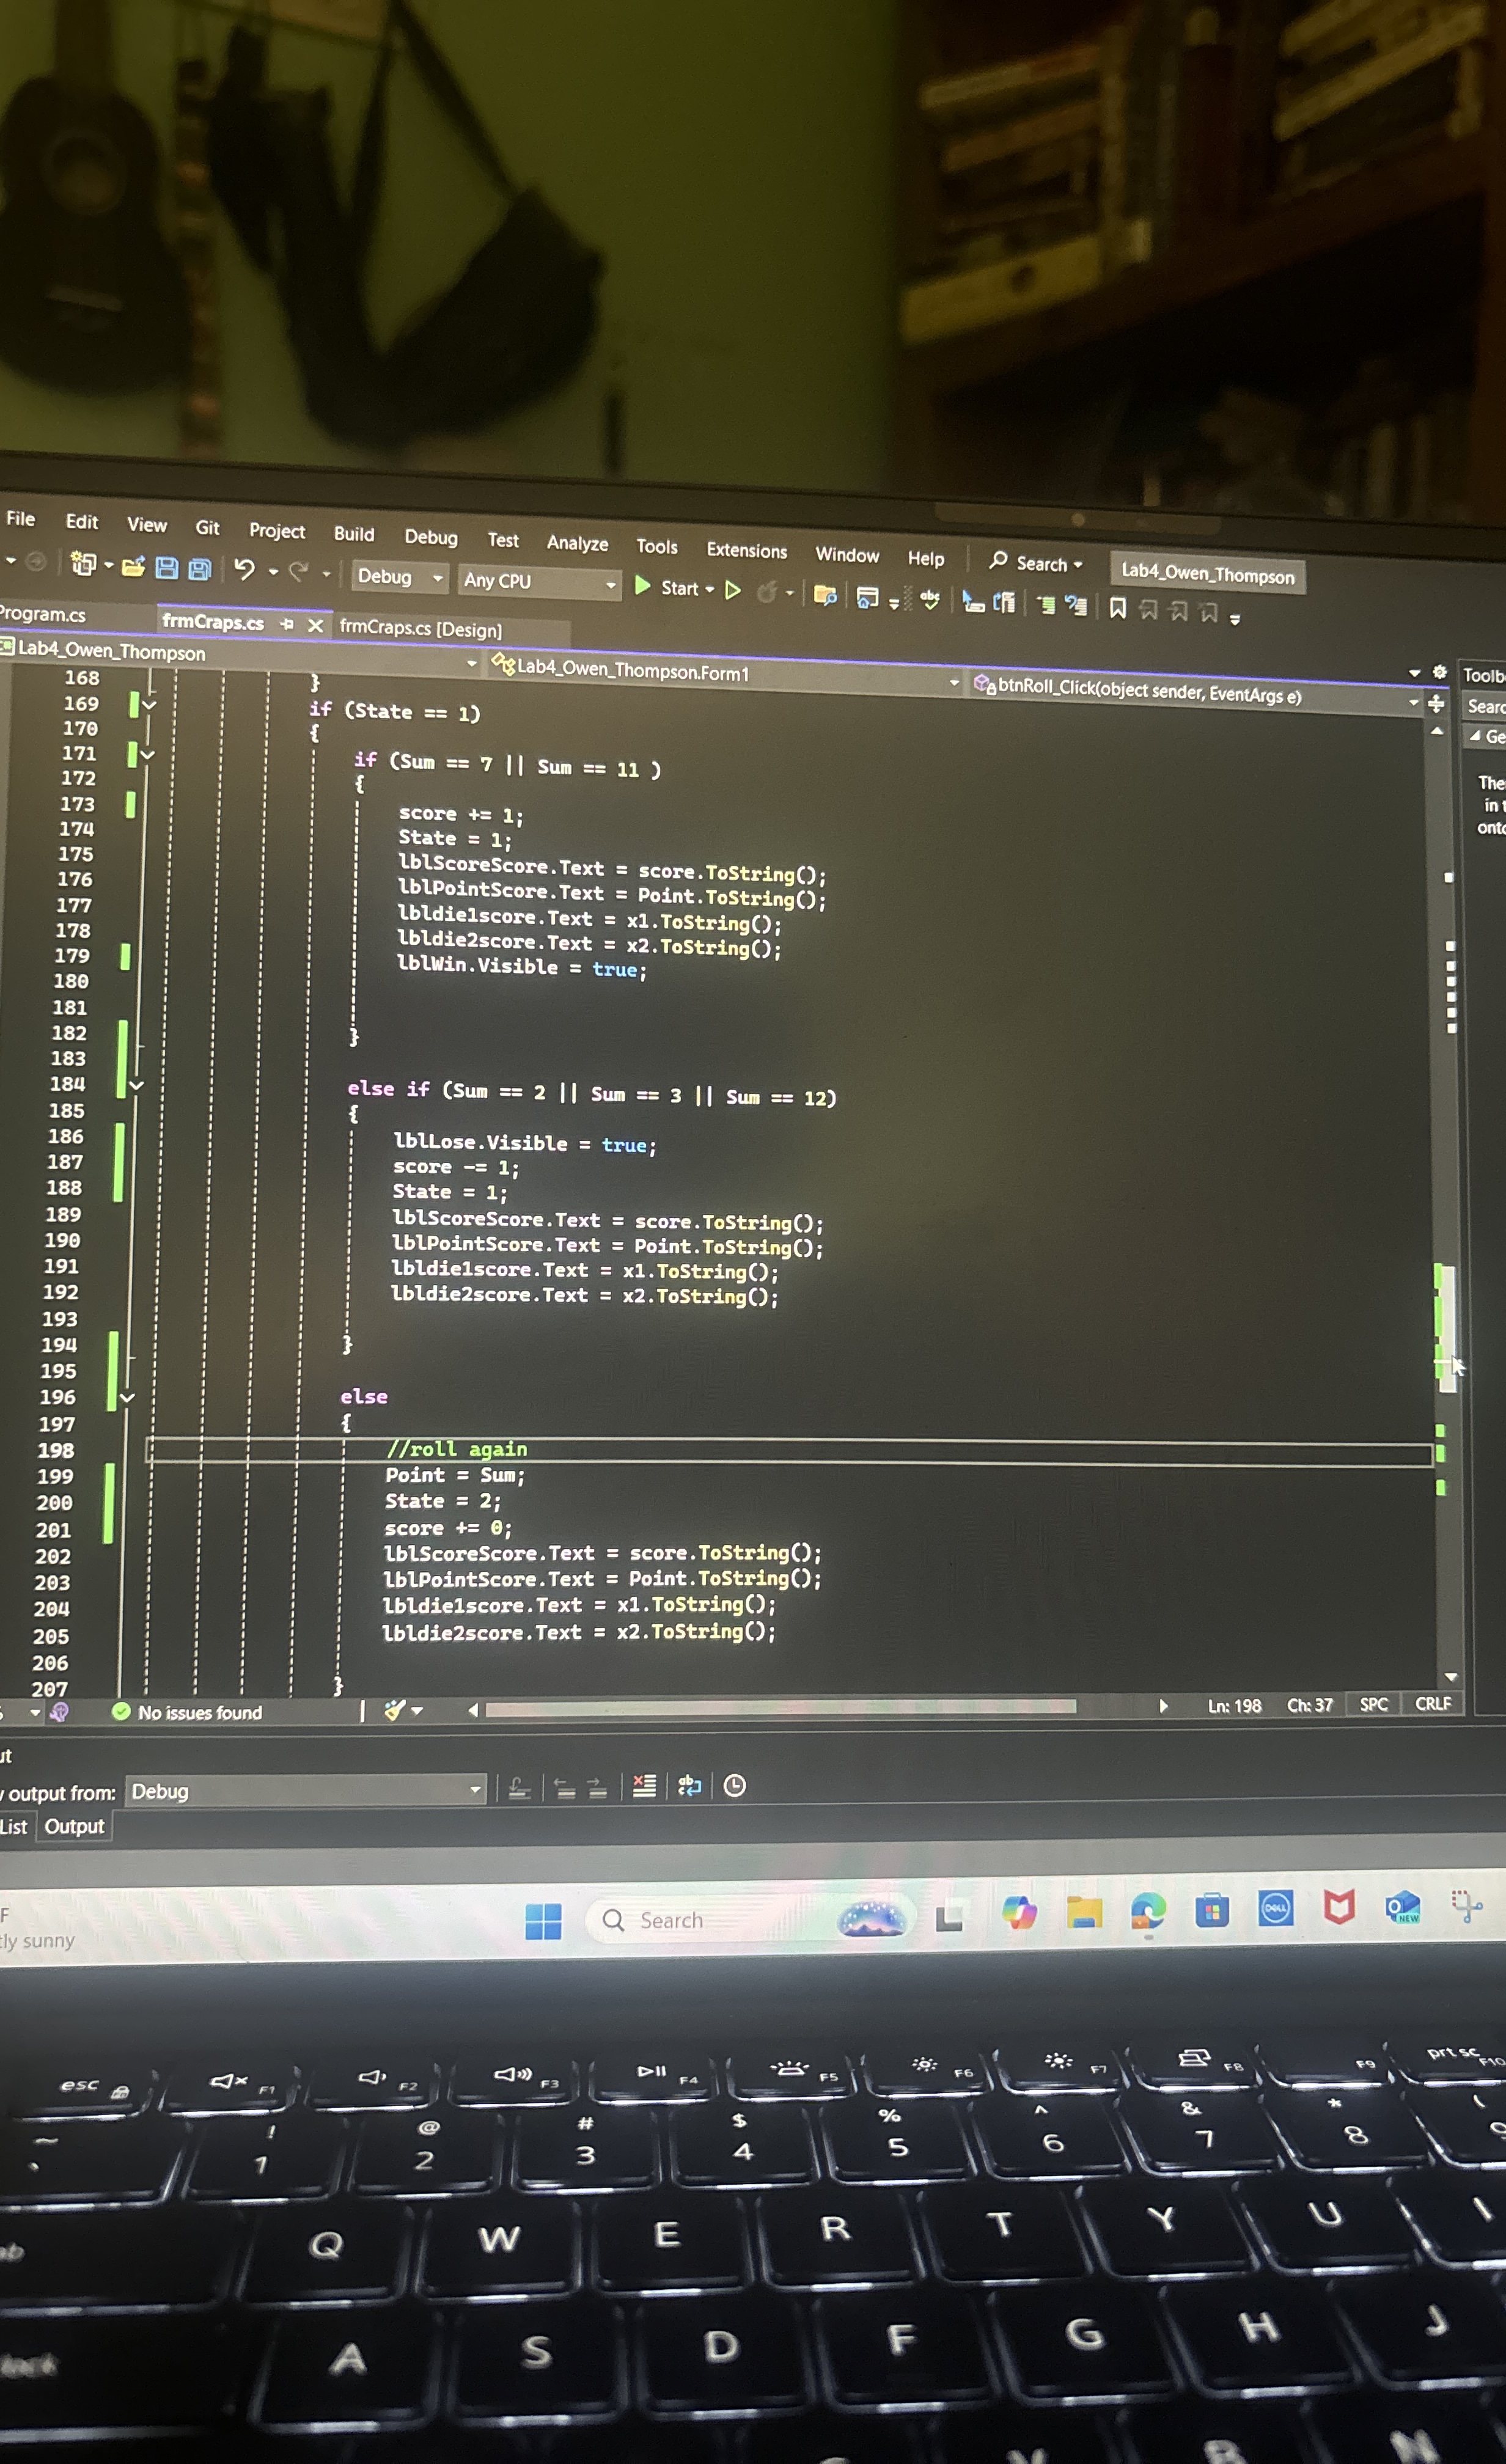Click the horizontal scrollbar under the editor
The image size is (1506, 2464).
coord(780,1708)
